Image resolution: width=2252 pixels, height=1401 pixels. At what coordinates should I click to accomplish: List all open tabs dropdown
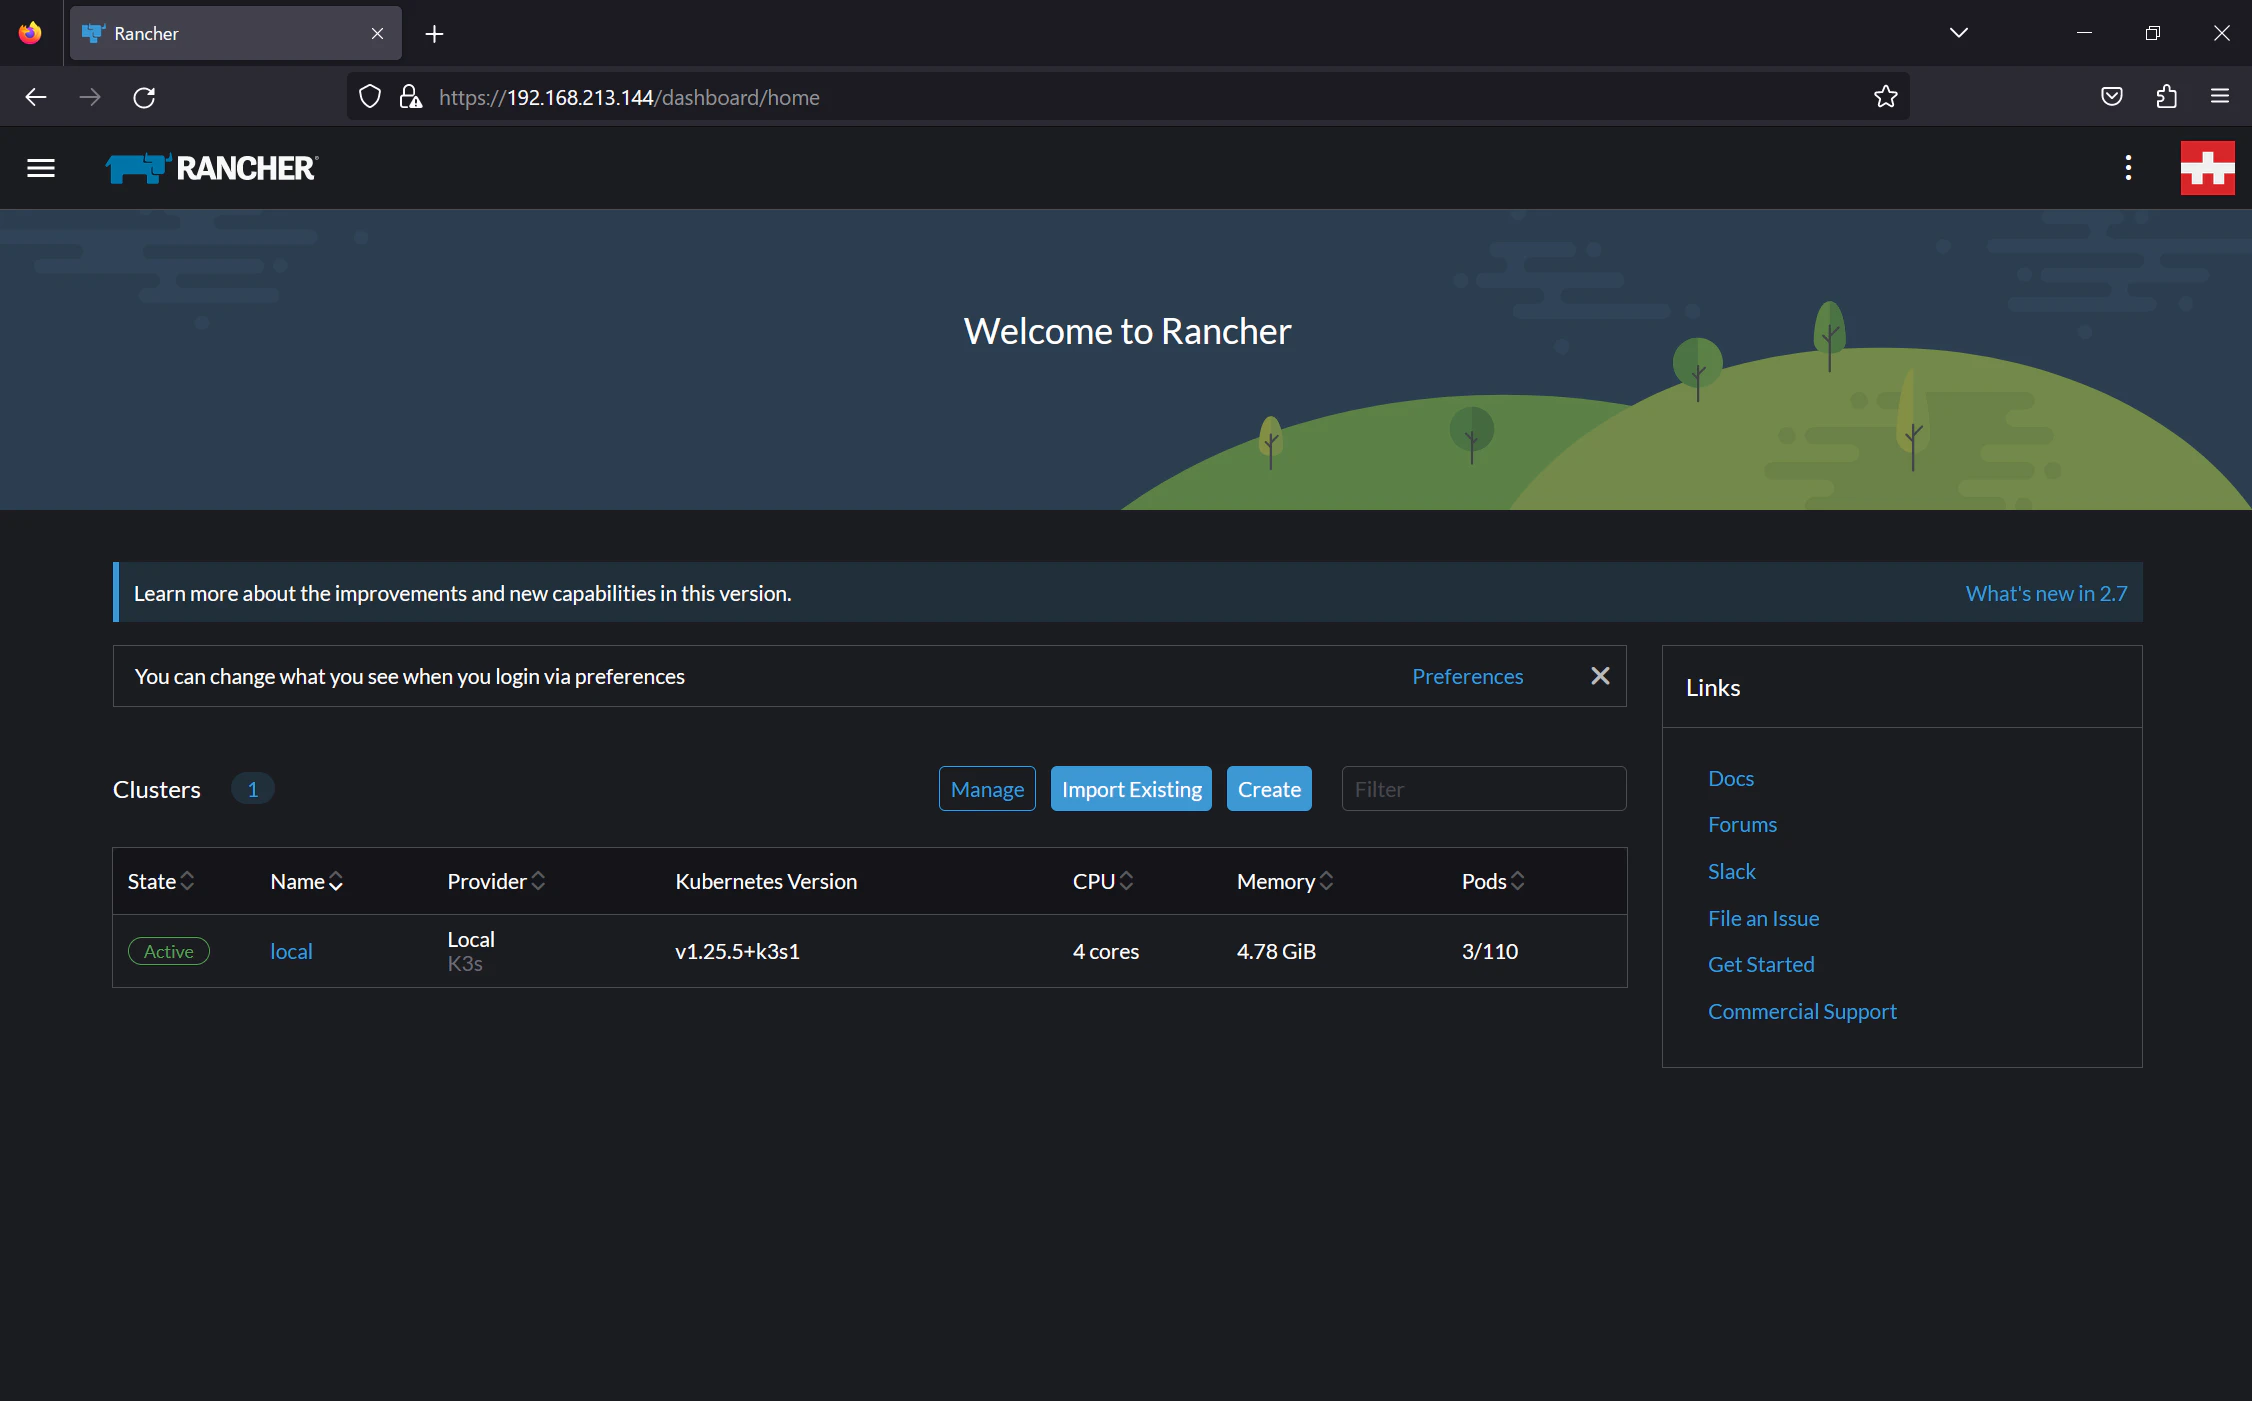1959,33
